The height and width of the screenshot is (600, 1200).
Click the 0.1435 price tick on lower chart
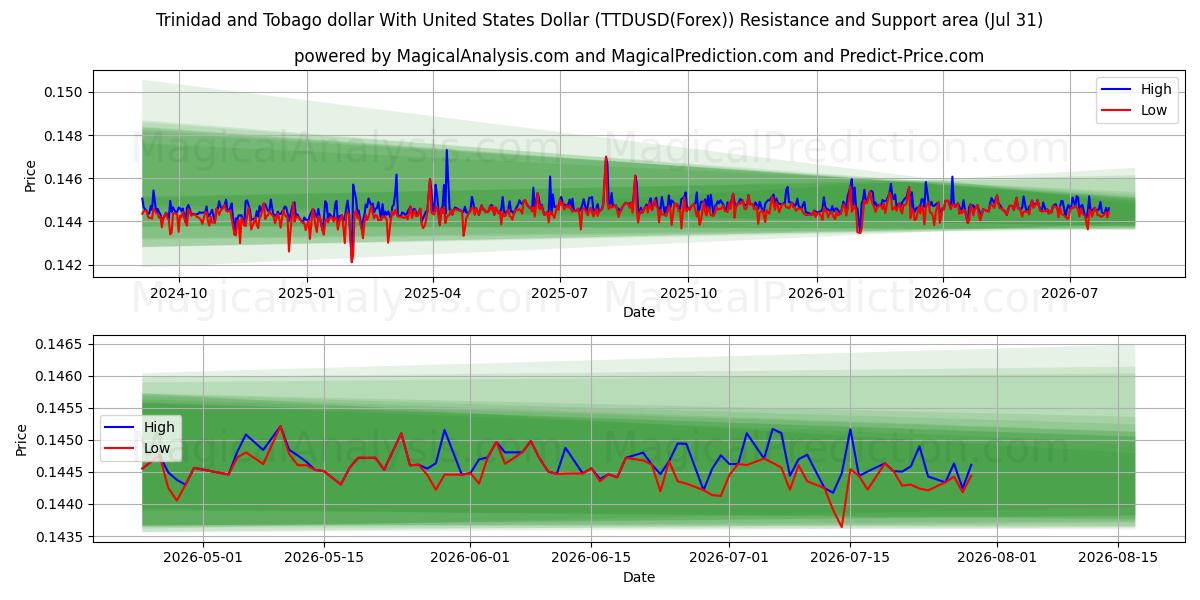tap(60, 536)
